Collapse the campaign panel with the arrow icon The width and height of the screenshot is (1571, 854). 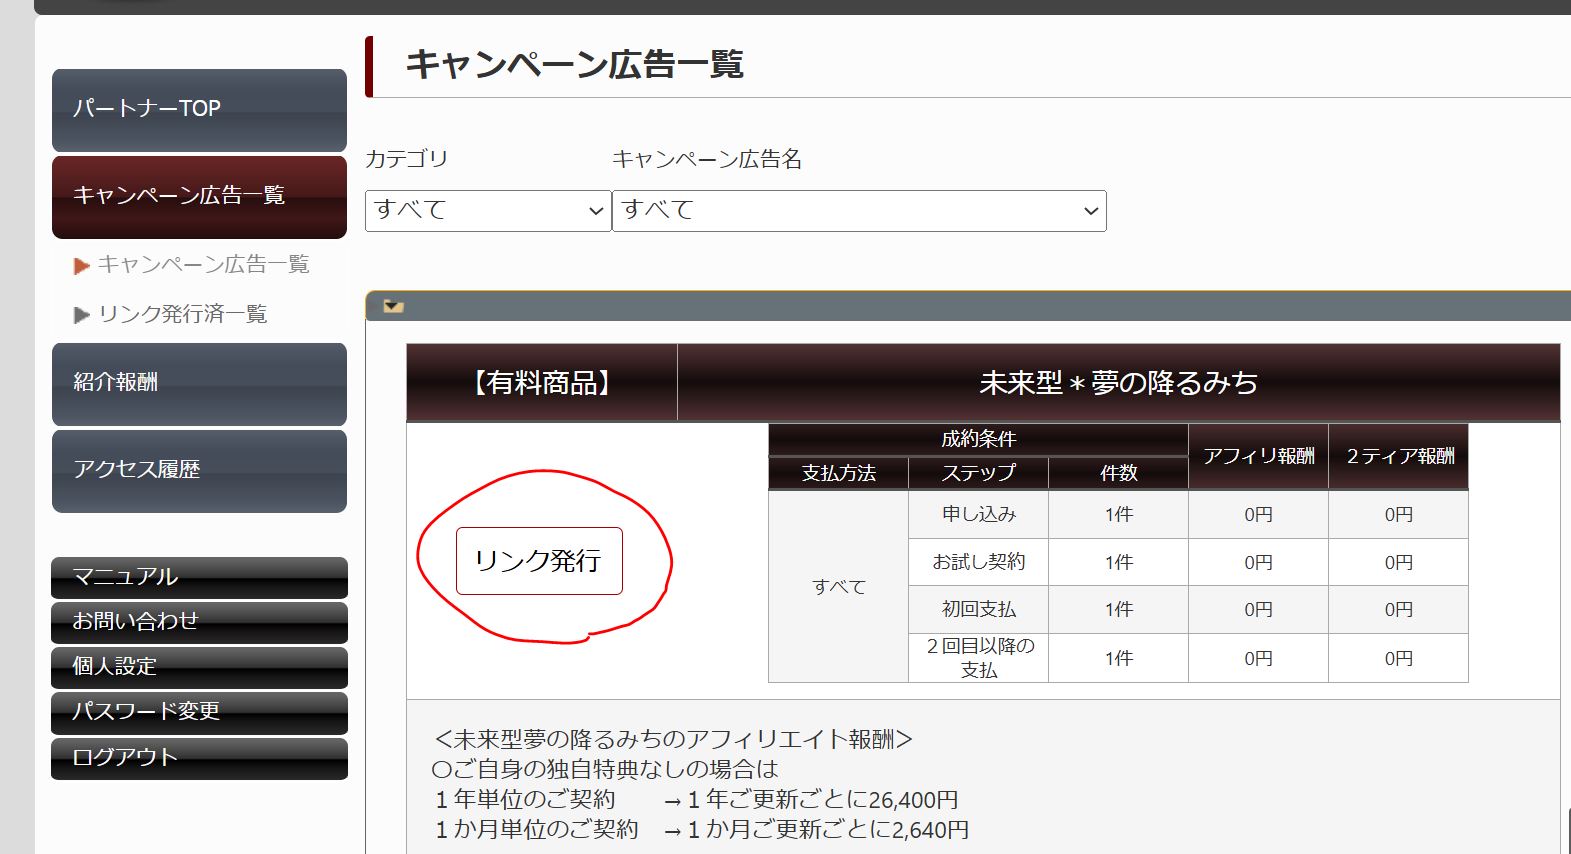click(x=393, y=306)
